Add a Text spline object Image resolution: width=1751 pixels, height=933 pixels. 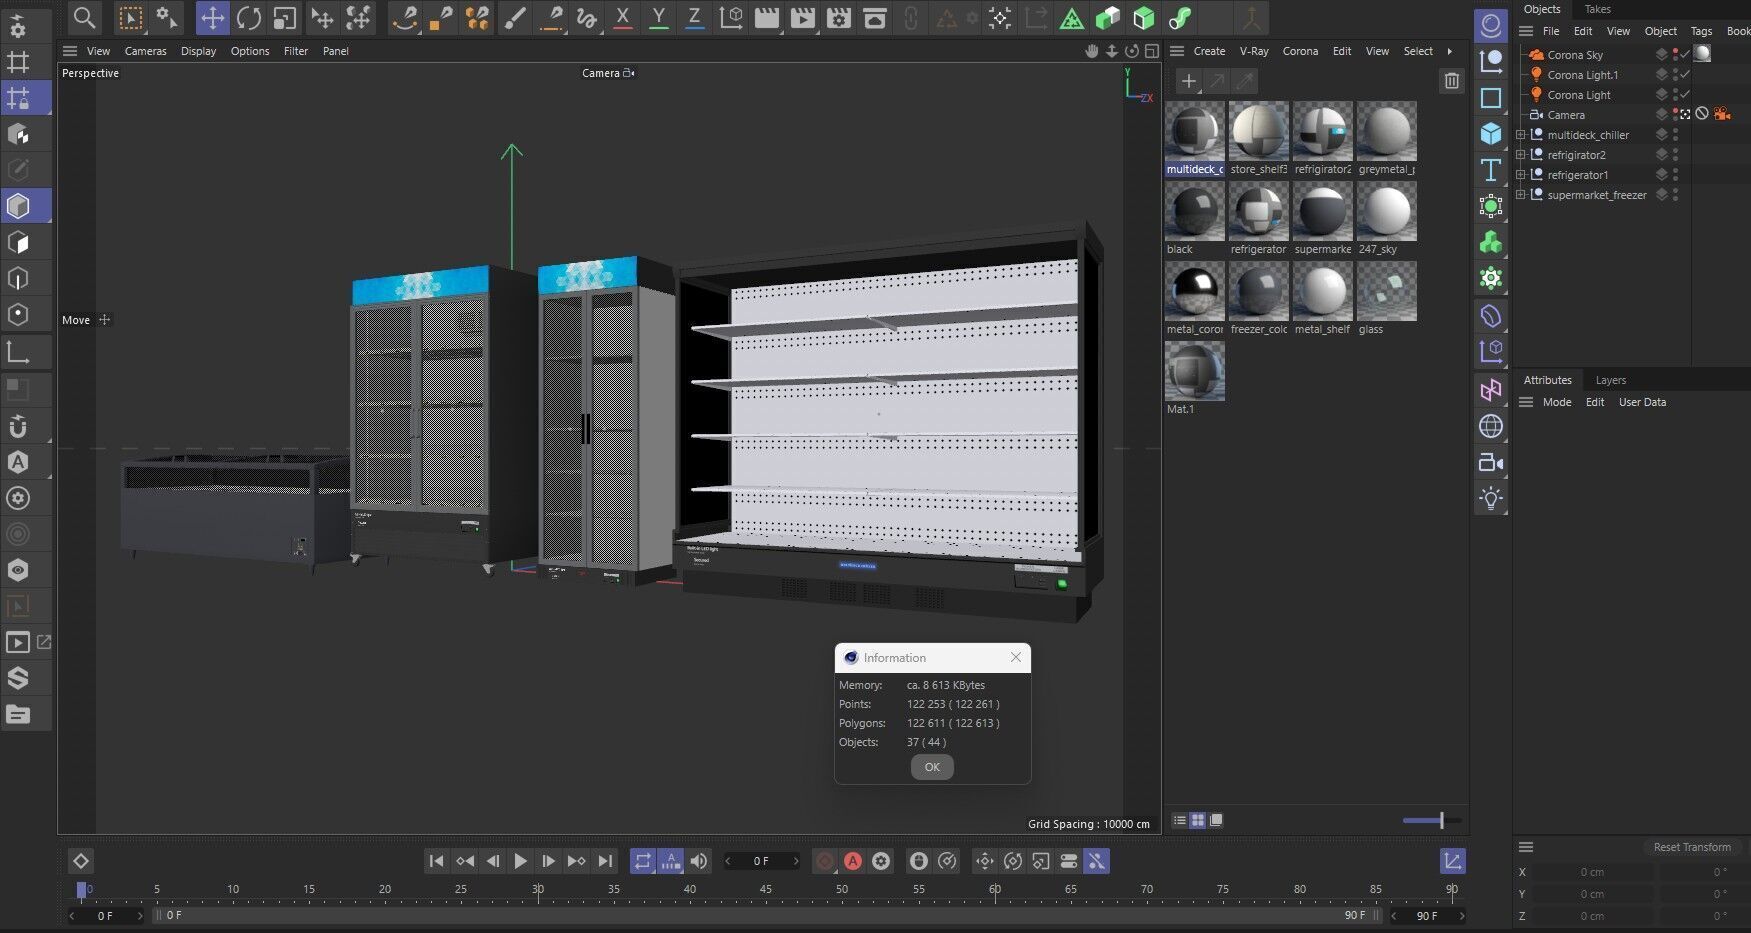[1491, 170]
